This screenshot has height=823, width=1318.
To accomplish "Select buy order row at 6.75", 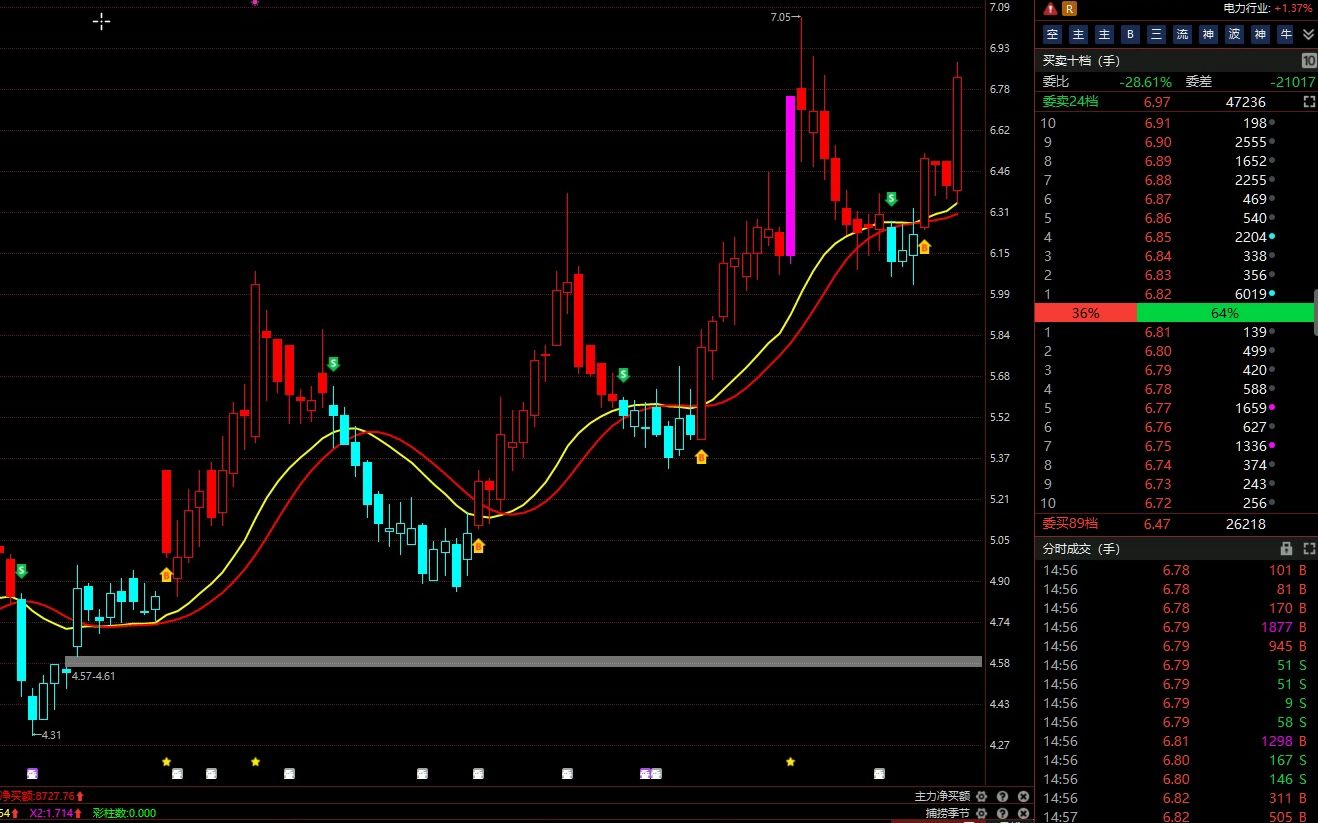I will (1174, 446).
